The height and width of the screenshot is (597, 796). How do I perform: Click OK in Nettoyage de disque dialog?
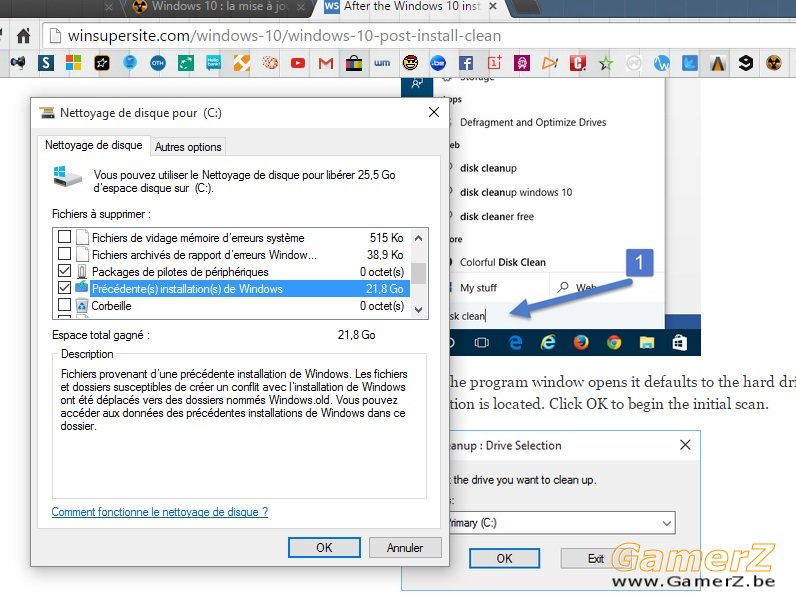[x=324, y=548]
